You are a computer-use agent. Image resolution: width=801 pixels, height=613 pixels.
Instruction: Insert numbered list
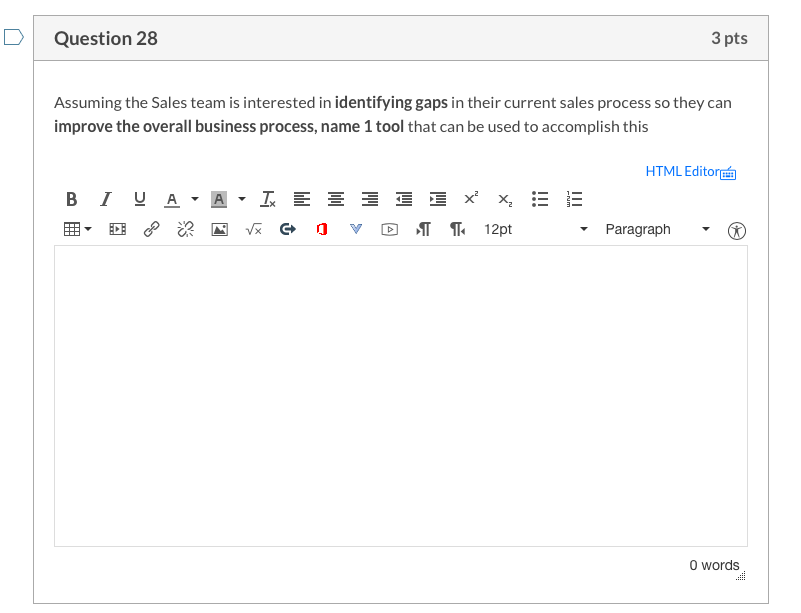pos(574,199)
